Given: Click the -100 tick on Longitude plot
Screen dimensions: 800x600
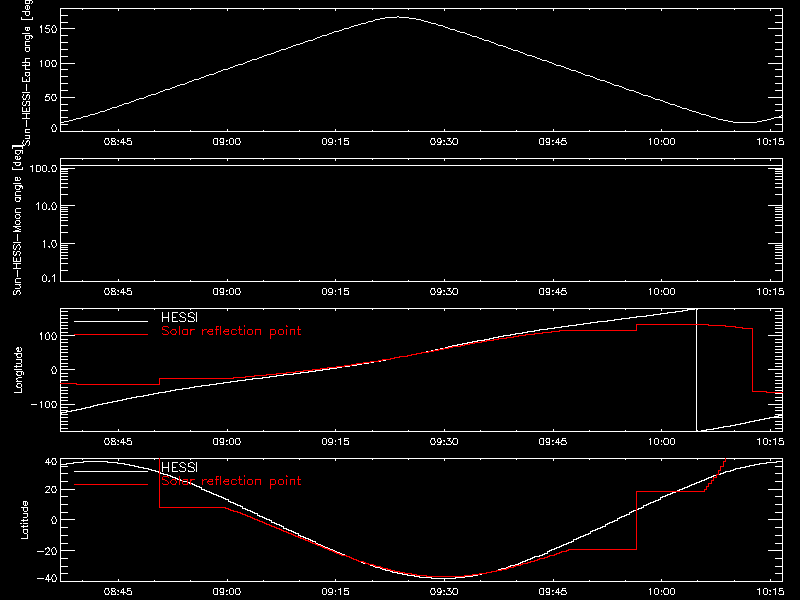Looking at the screenshot, I should [44, 404].
